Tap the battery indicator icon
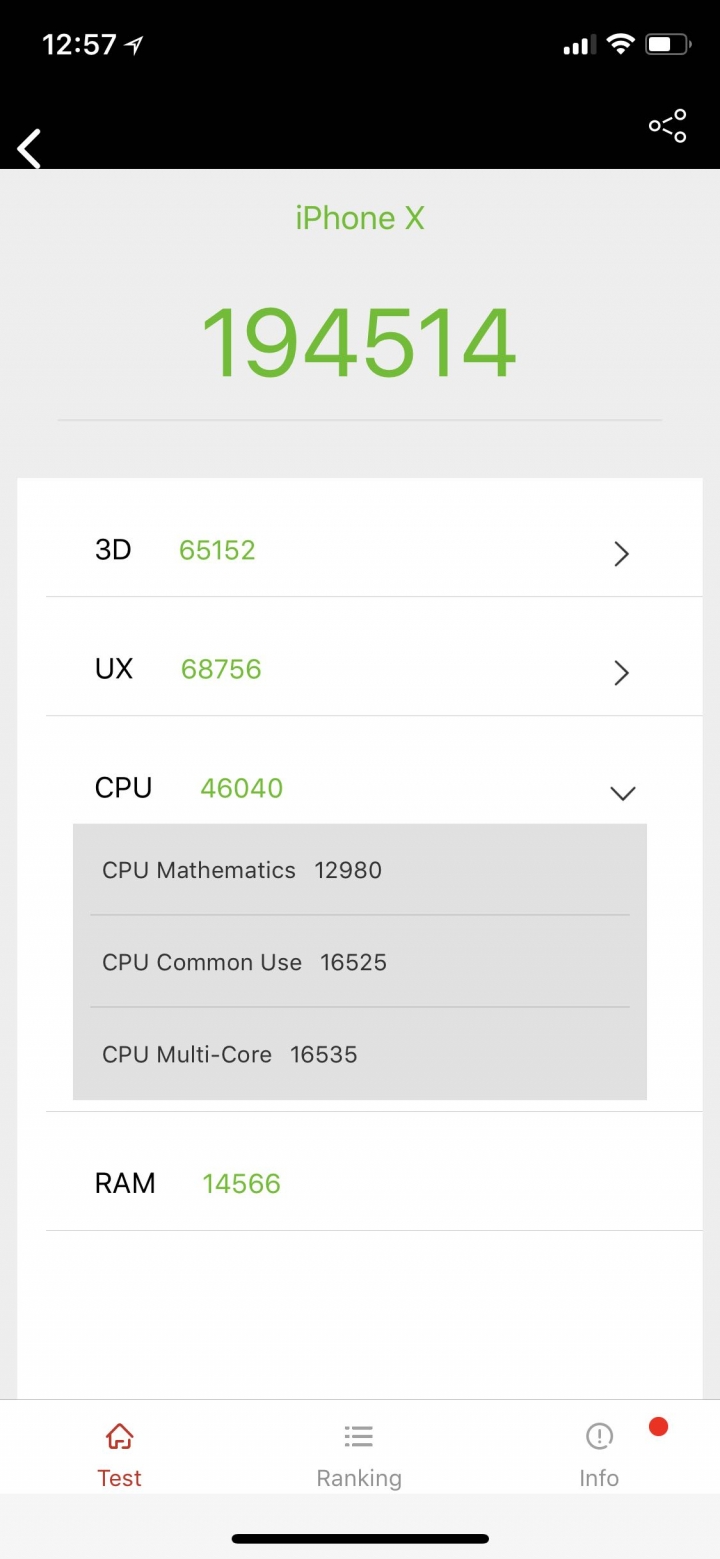Image resolution: width=720 pixels, height=1559 pixels. [x=668, y=44]
